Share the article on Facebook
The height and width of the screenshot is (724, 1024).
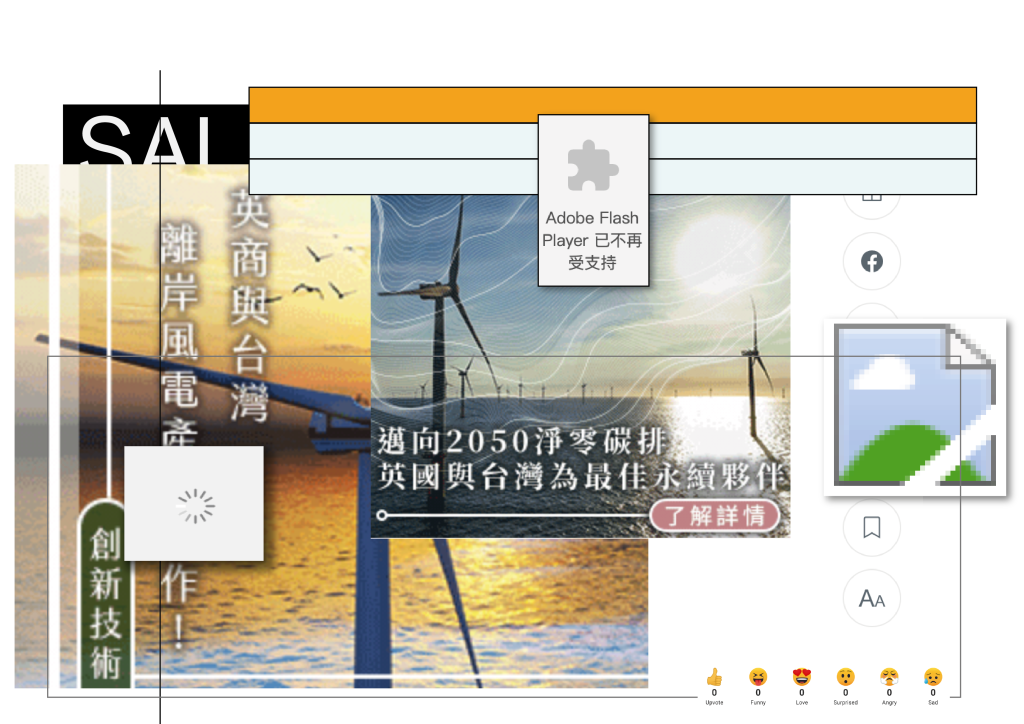(871, 261)
